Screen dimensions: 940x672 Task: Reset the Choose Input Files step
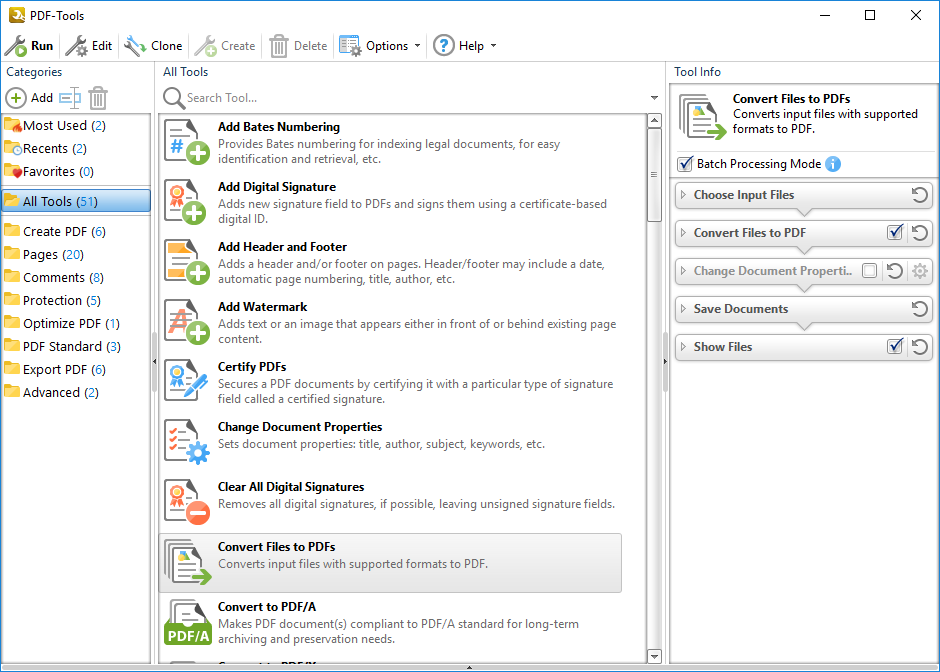pyautogui.click(x=920, y=195)
